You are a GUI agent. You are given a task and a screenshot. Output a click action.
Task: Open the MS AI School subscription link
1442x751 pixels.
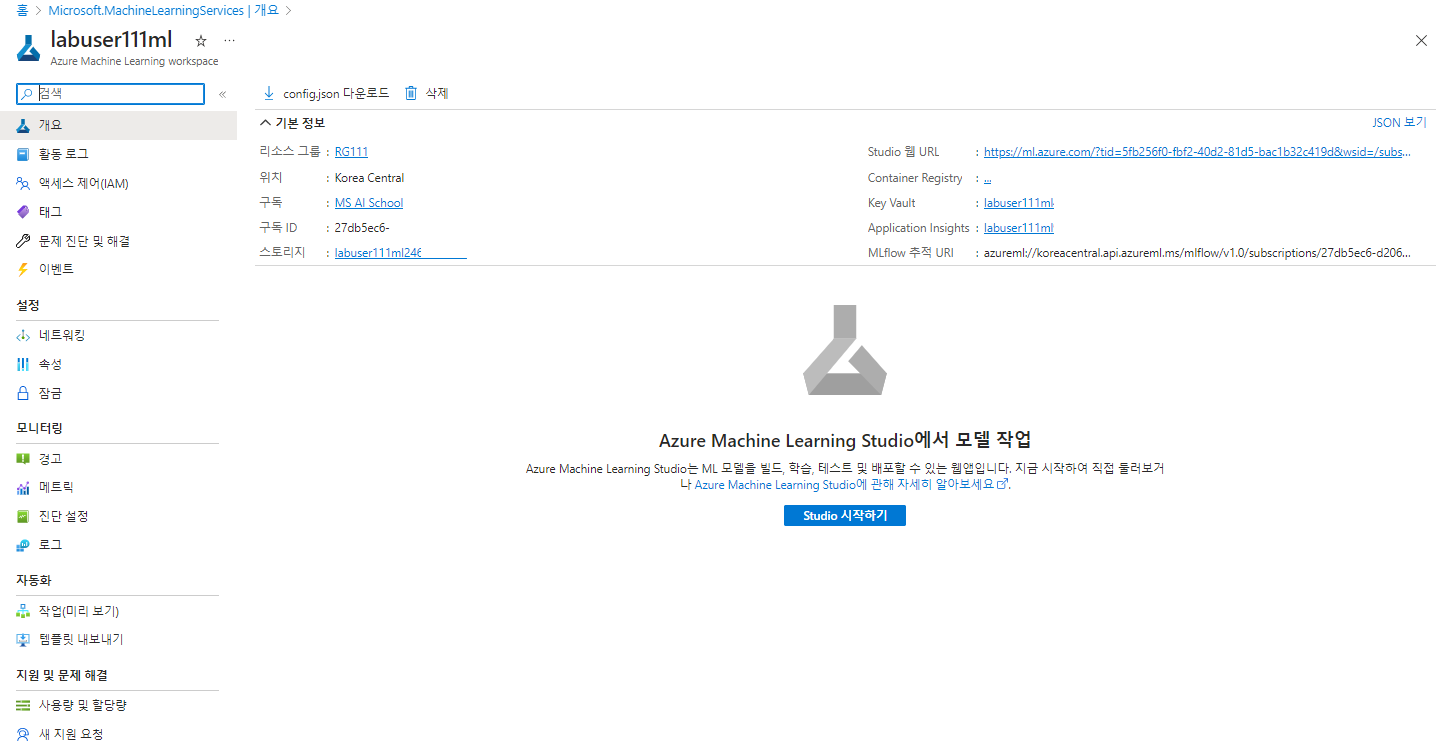(x=369, y=203)
